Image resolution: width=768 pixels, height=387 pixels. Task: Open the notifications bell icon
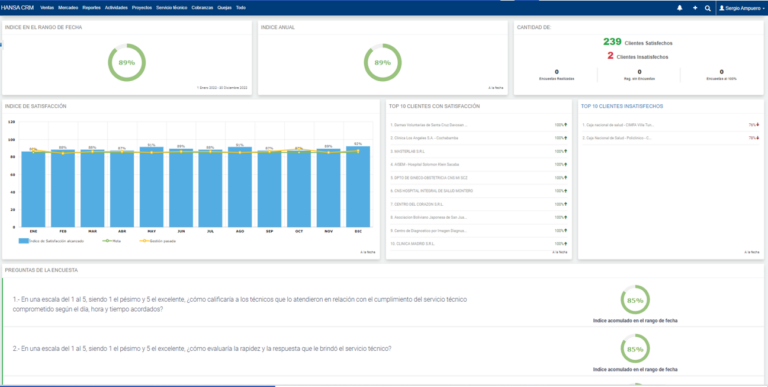click(679, 8)
